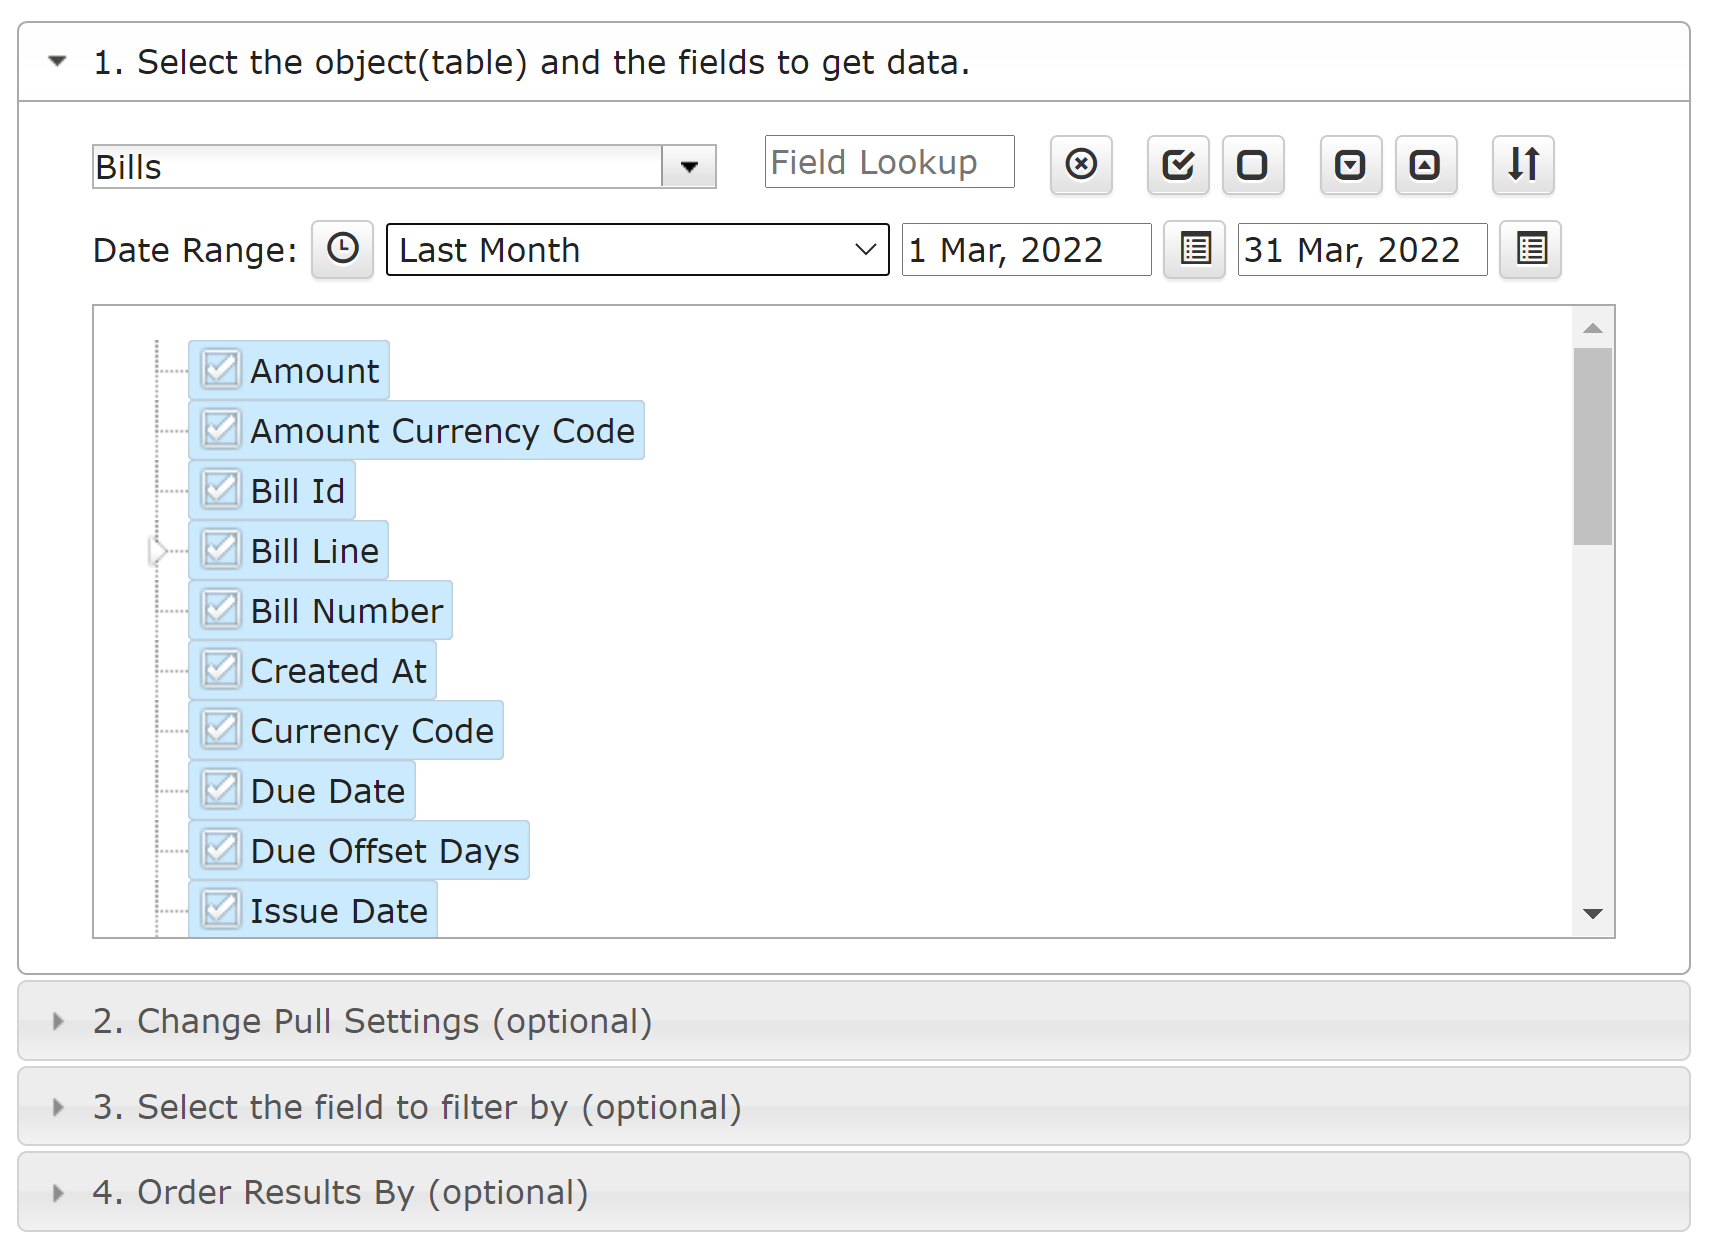Click the collapse all nodes icon
1710x1234 pixels.
coord(1426,164)
